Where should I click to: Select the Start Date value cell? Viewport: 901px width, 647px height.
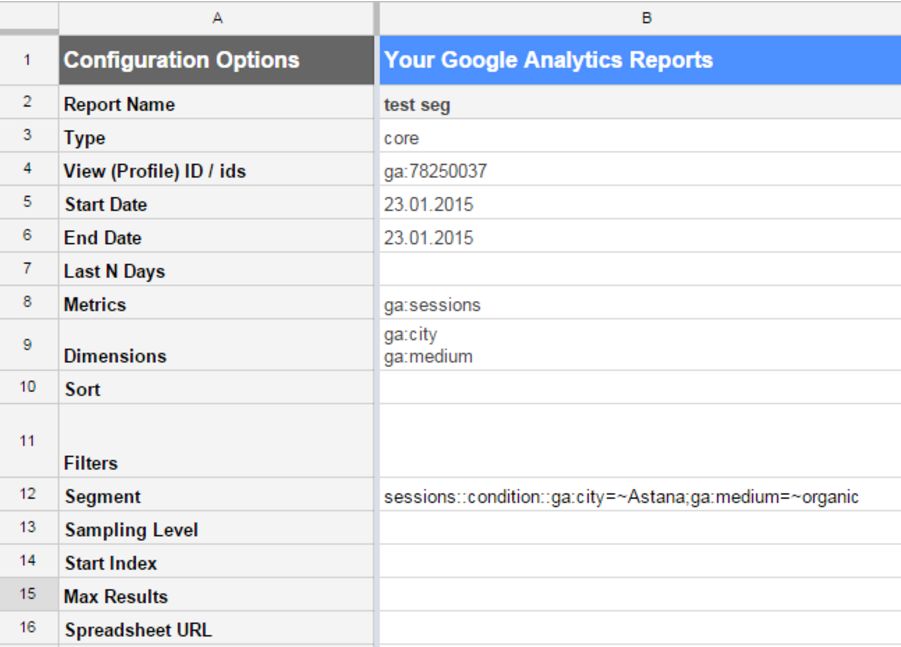tap(640, 205)
